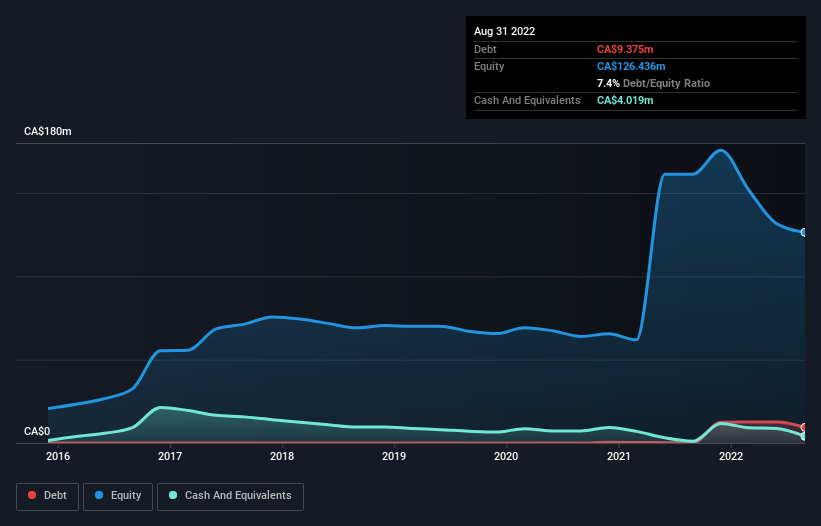Click the blue Equity legend dot
Screen dimensions: 821x526
point(99,495)
